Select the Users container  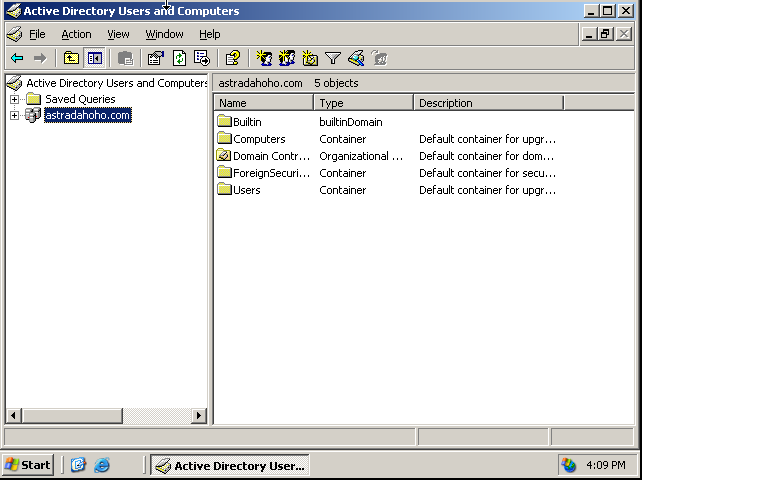click(x=246, y=190)
